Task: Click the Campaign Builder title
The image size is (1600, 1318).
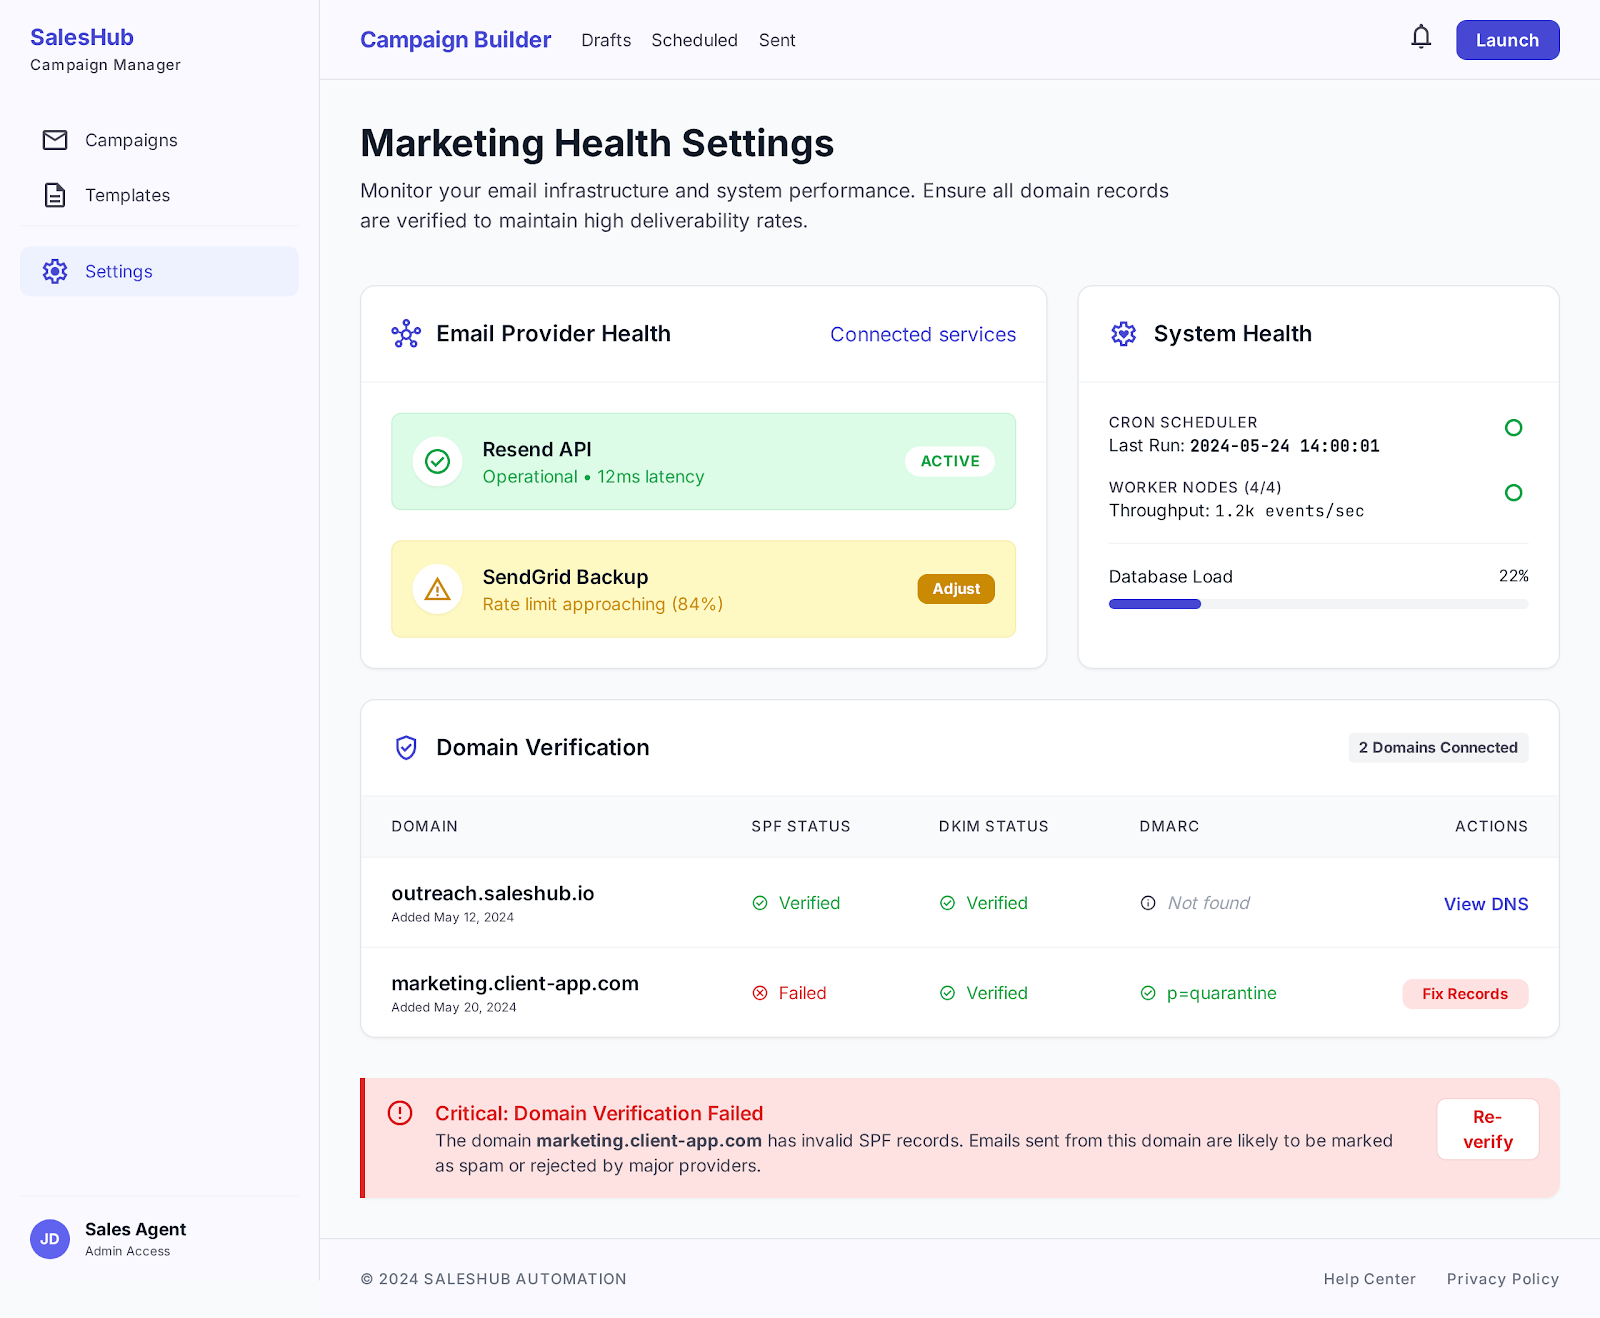Action: click(455, 40)
